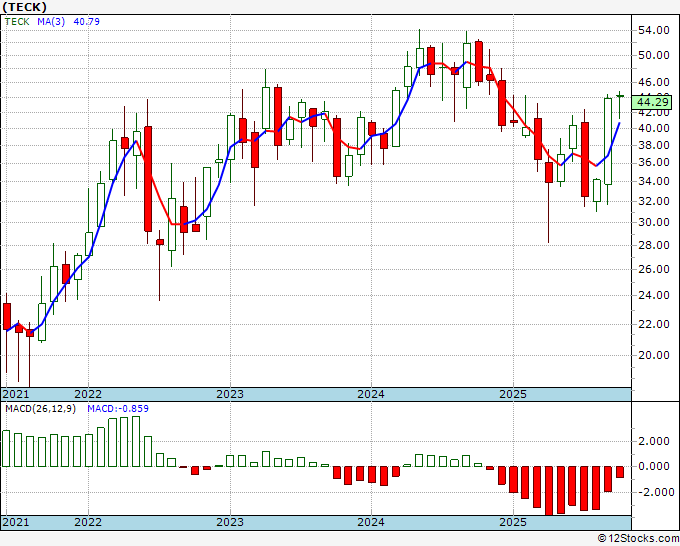Click the 2.000 MACD axis label

click(654, 441)
